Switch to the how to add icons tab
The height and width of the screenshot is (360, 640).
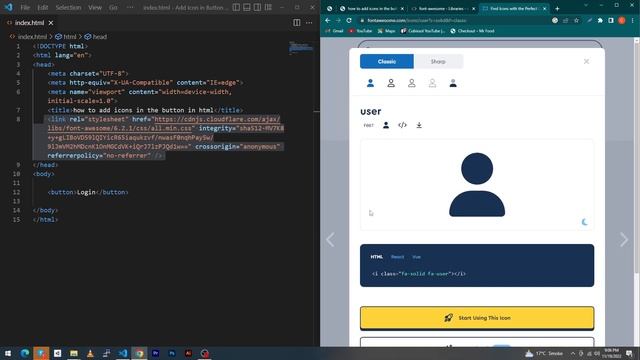pyautogui.click(x=371, y=9)
